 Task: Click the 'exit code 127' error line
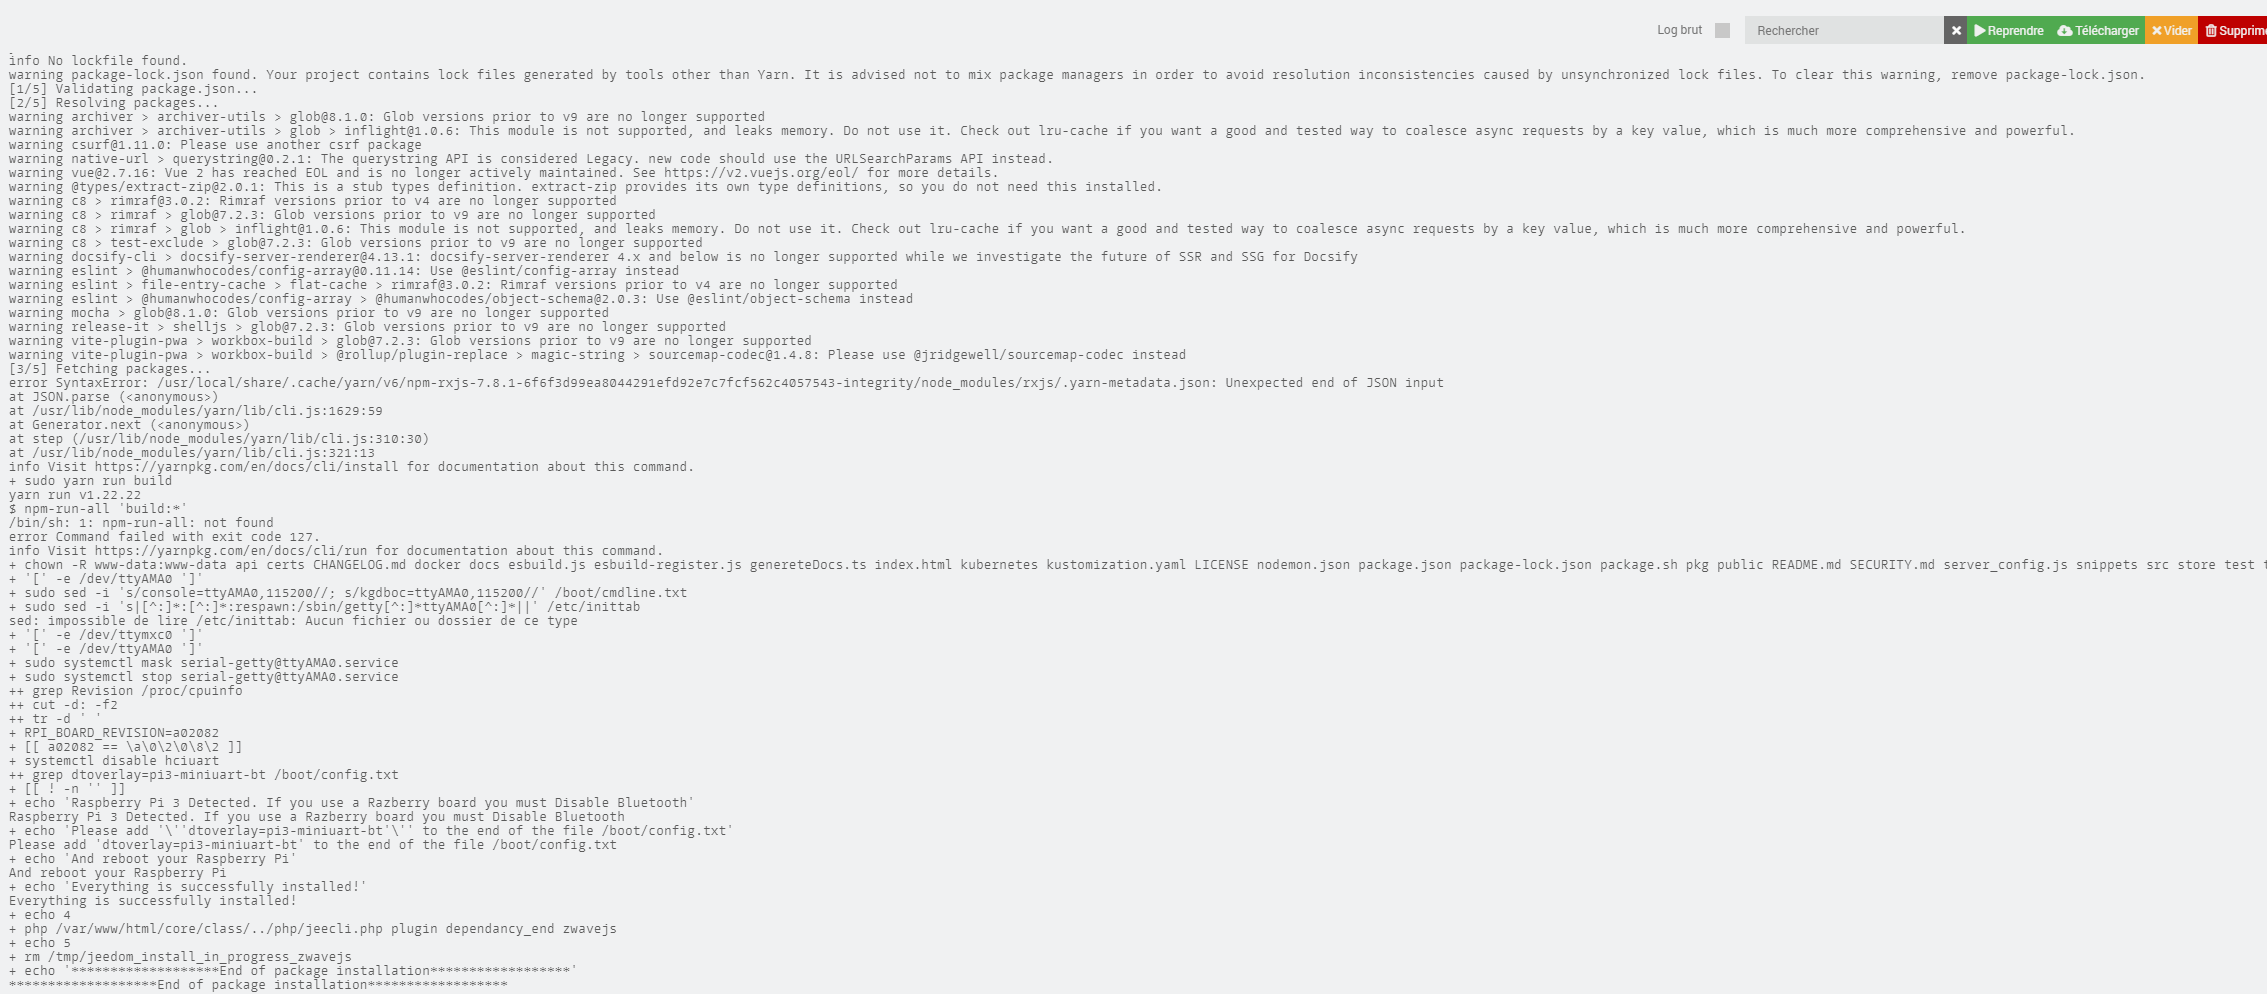[x=164, y=537]
